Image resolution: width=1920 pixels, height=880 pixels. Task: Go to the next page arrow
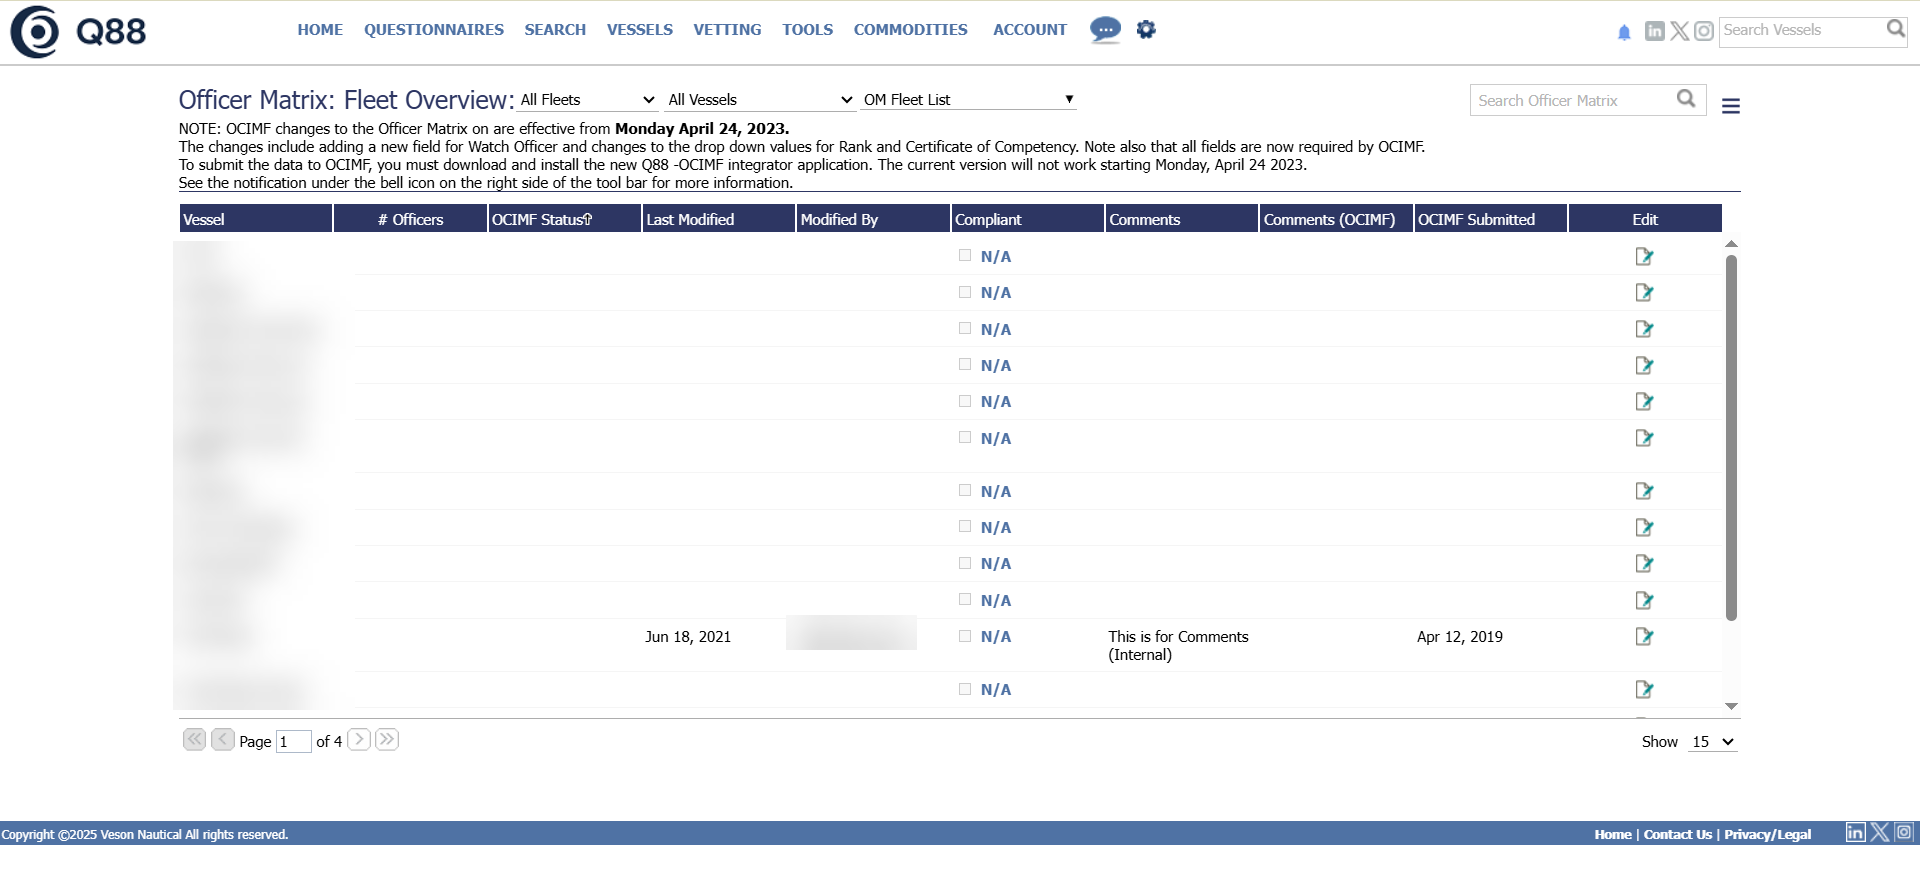click(359, 740)
